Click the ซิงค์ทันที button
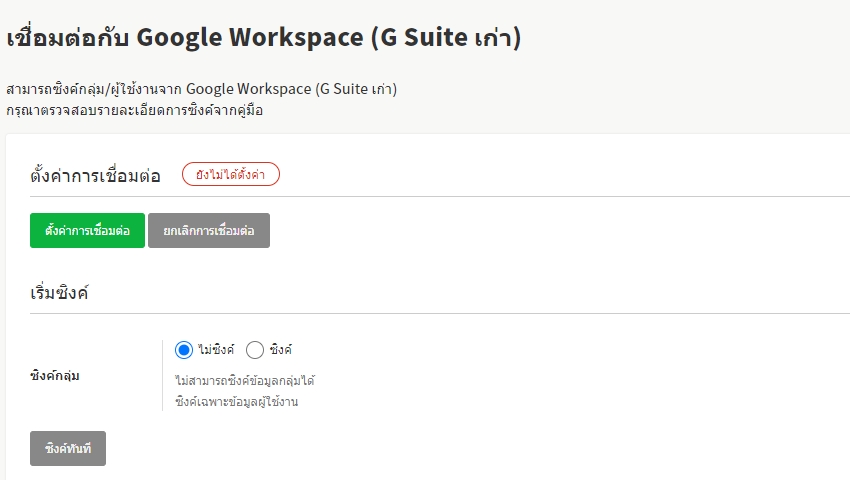The width and height of the screenshot is (850, 480). (x=68, y=449)
